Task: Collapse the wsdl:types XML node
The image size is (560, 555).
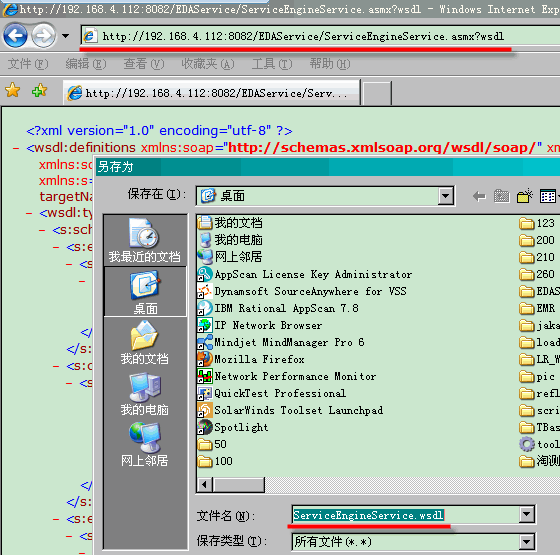Action: 29,214
